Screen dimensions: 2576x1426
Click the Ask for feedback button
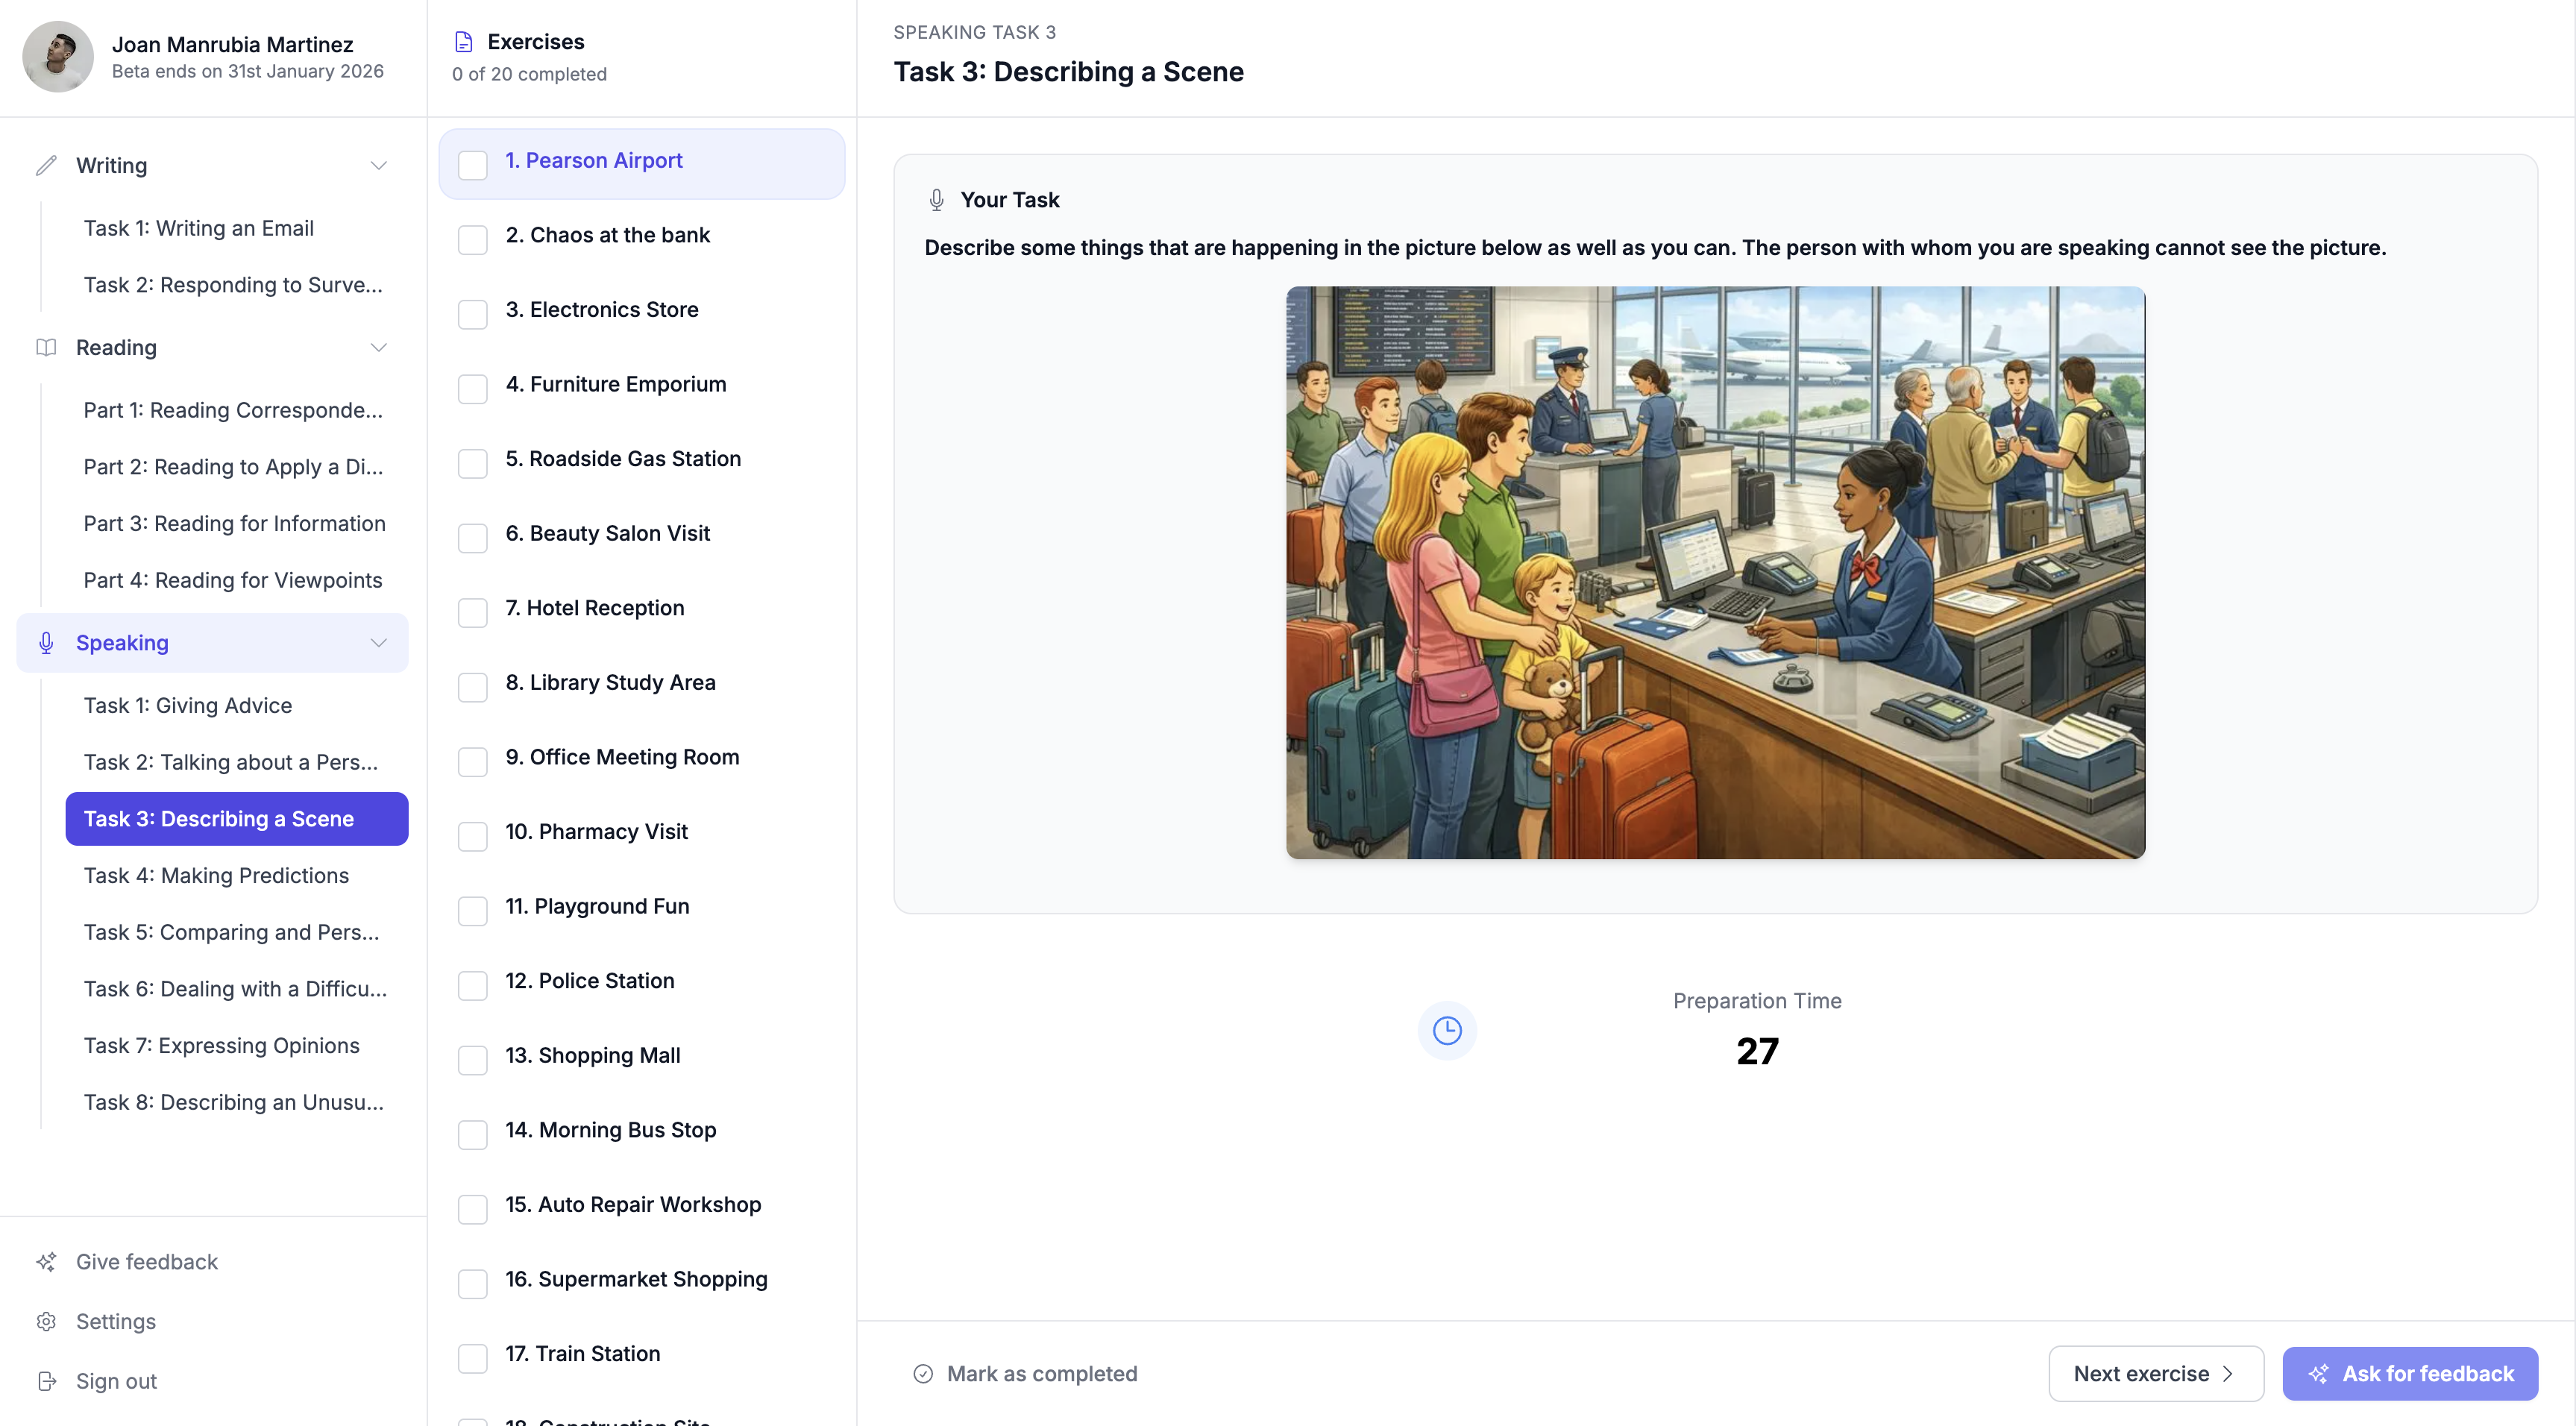[x=2410, y=1373]
